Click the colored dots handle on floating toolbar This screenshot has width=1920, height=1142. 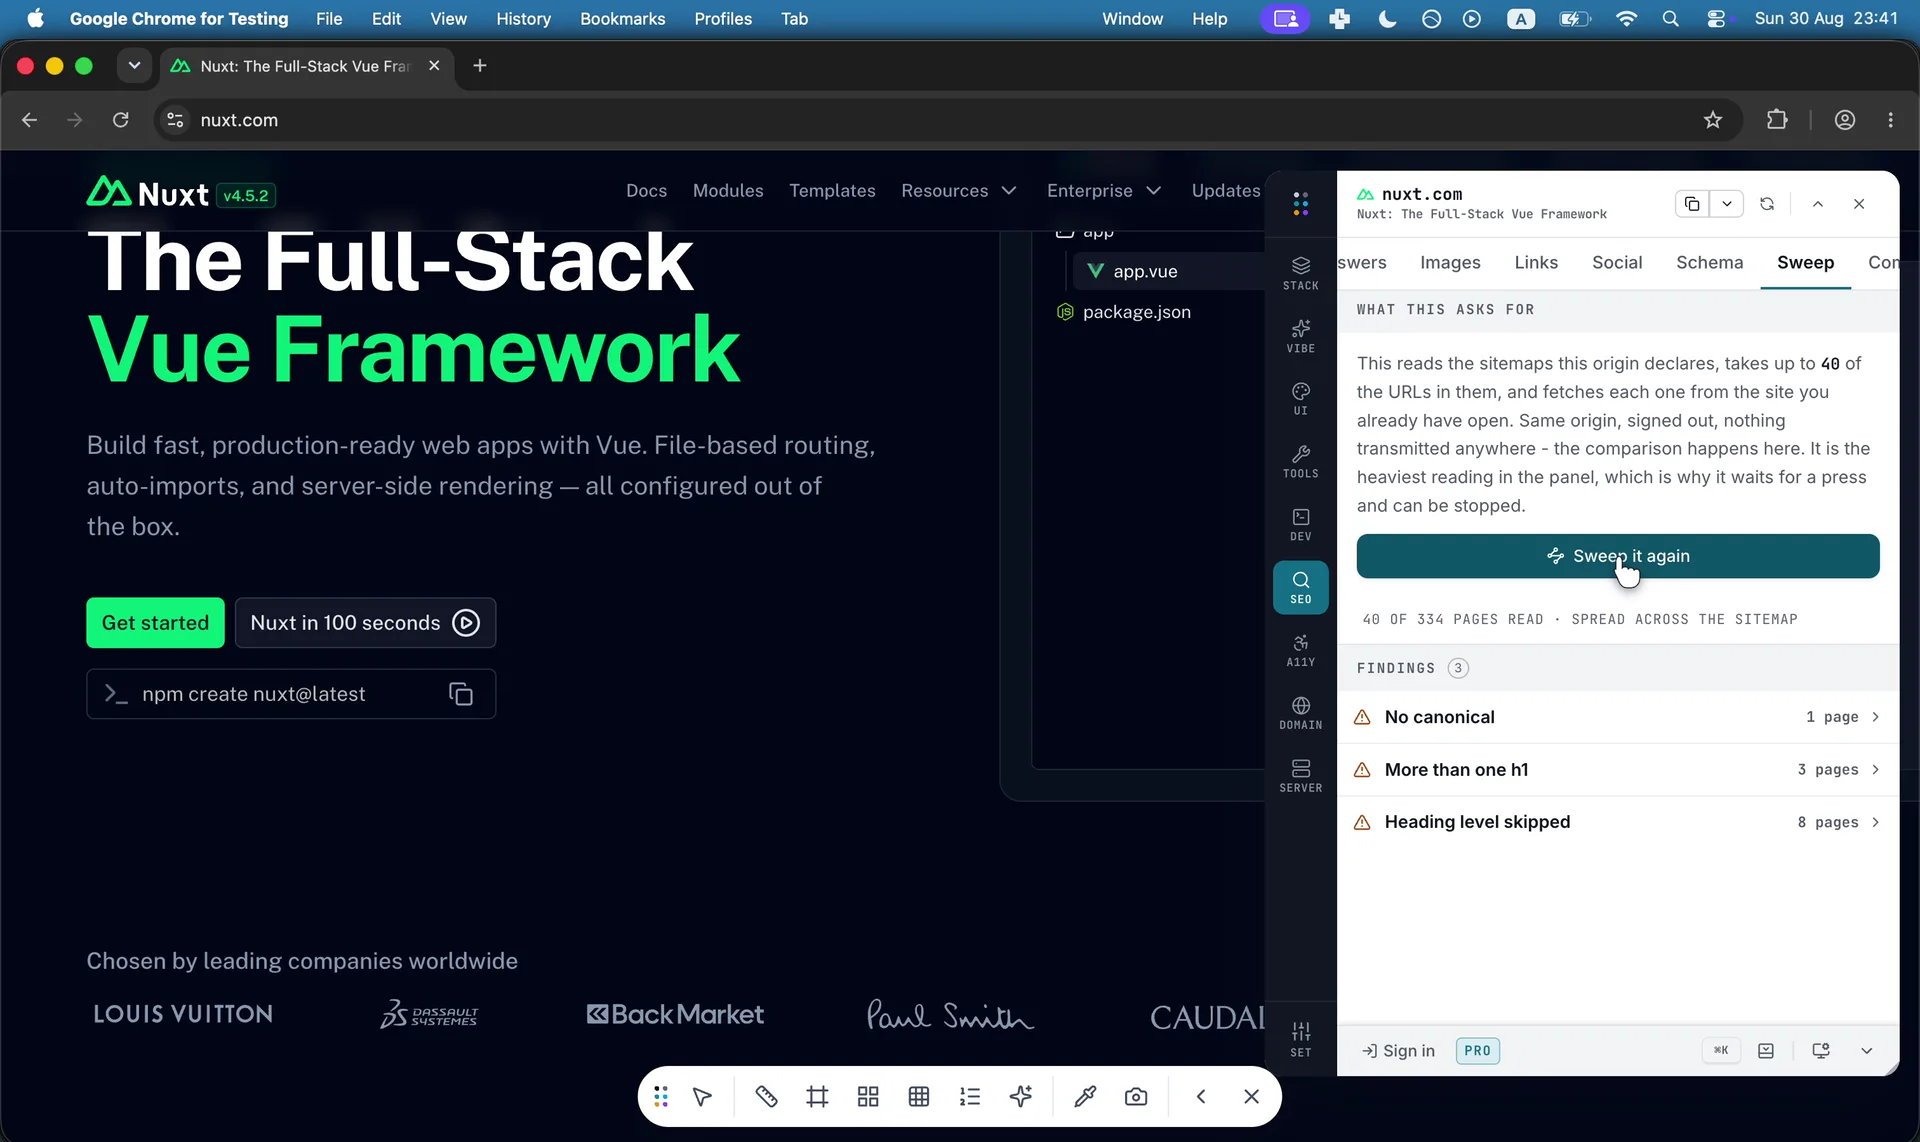click(661, 1097)
